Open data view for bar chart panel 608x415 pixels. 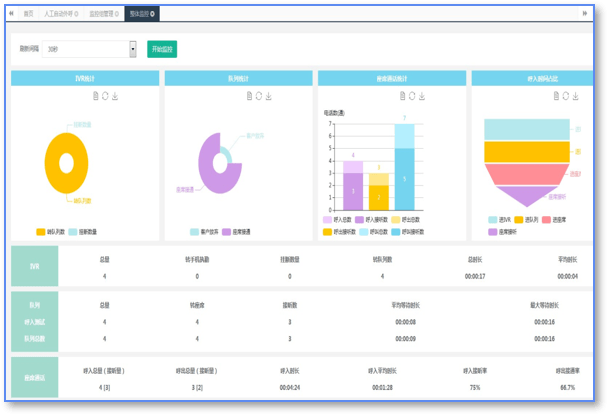point(401,96)
